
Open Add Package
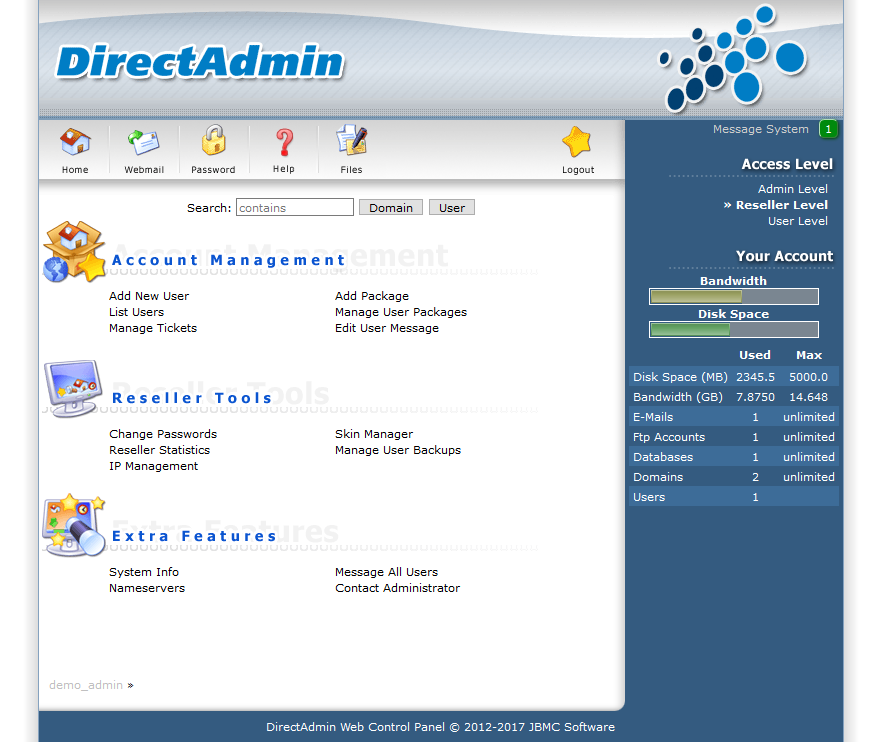[372, 296]
